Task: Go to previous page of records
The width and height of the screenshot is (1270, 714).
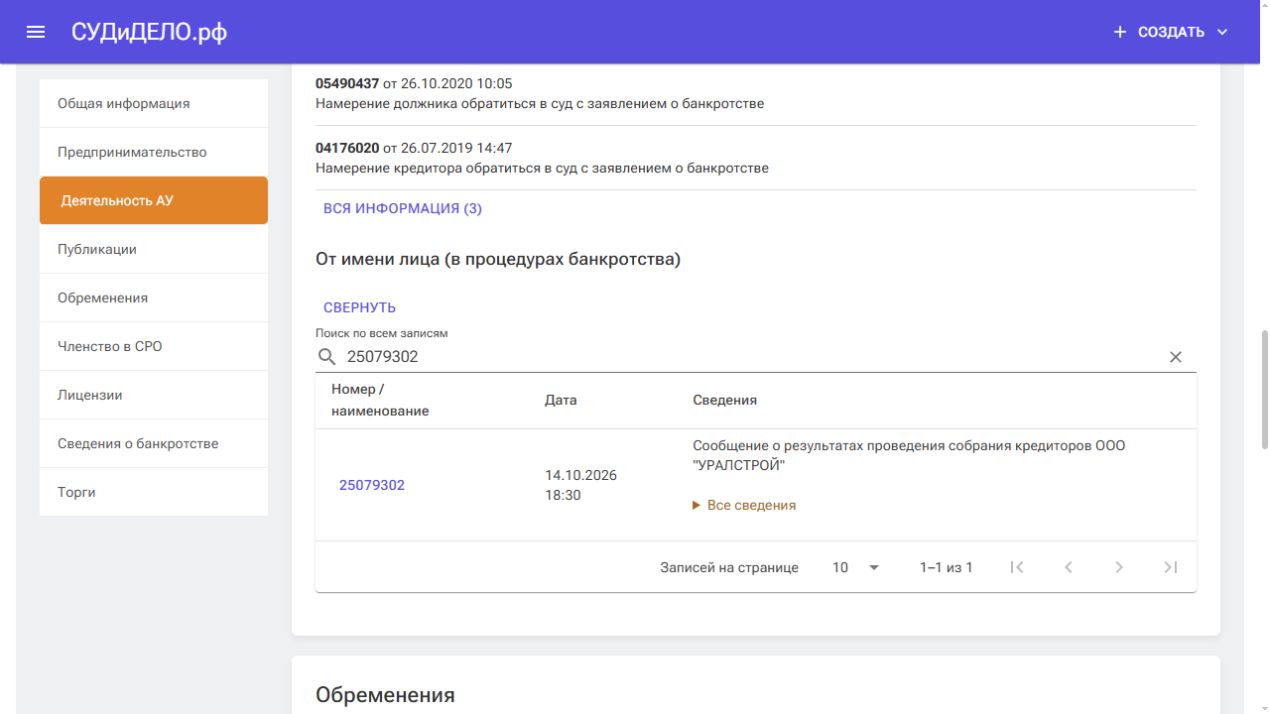Action: (1068, 568)
